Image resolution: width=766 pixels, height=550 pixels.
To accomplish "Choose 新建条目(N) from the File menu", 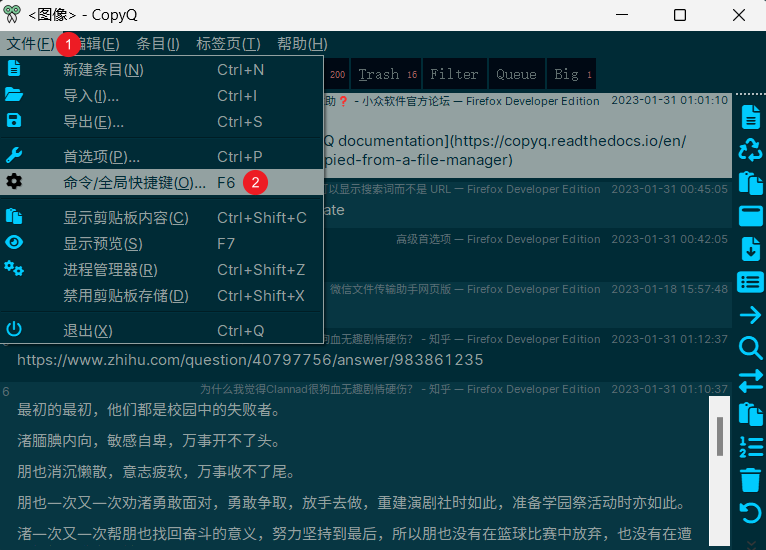I will 162,70.
